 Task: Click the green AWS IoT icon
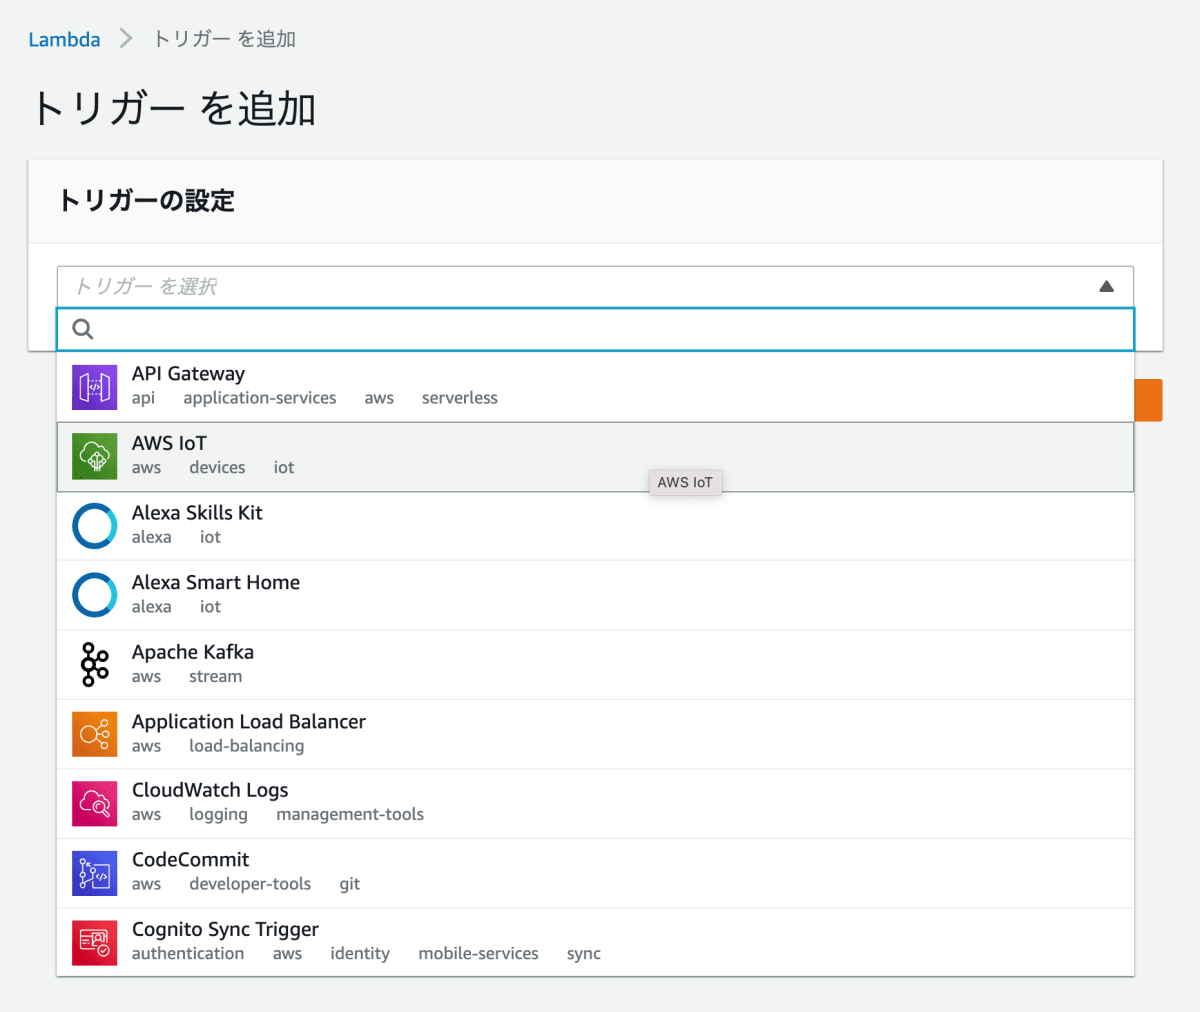[94, 457]
